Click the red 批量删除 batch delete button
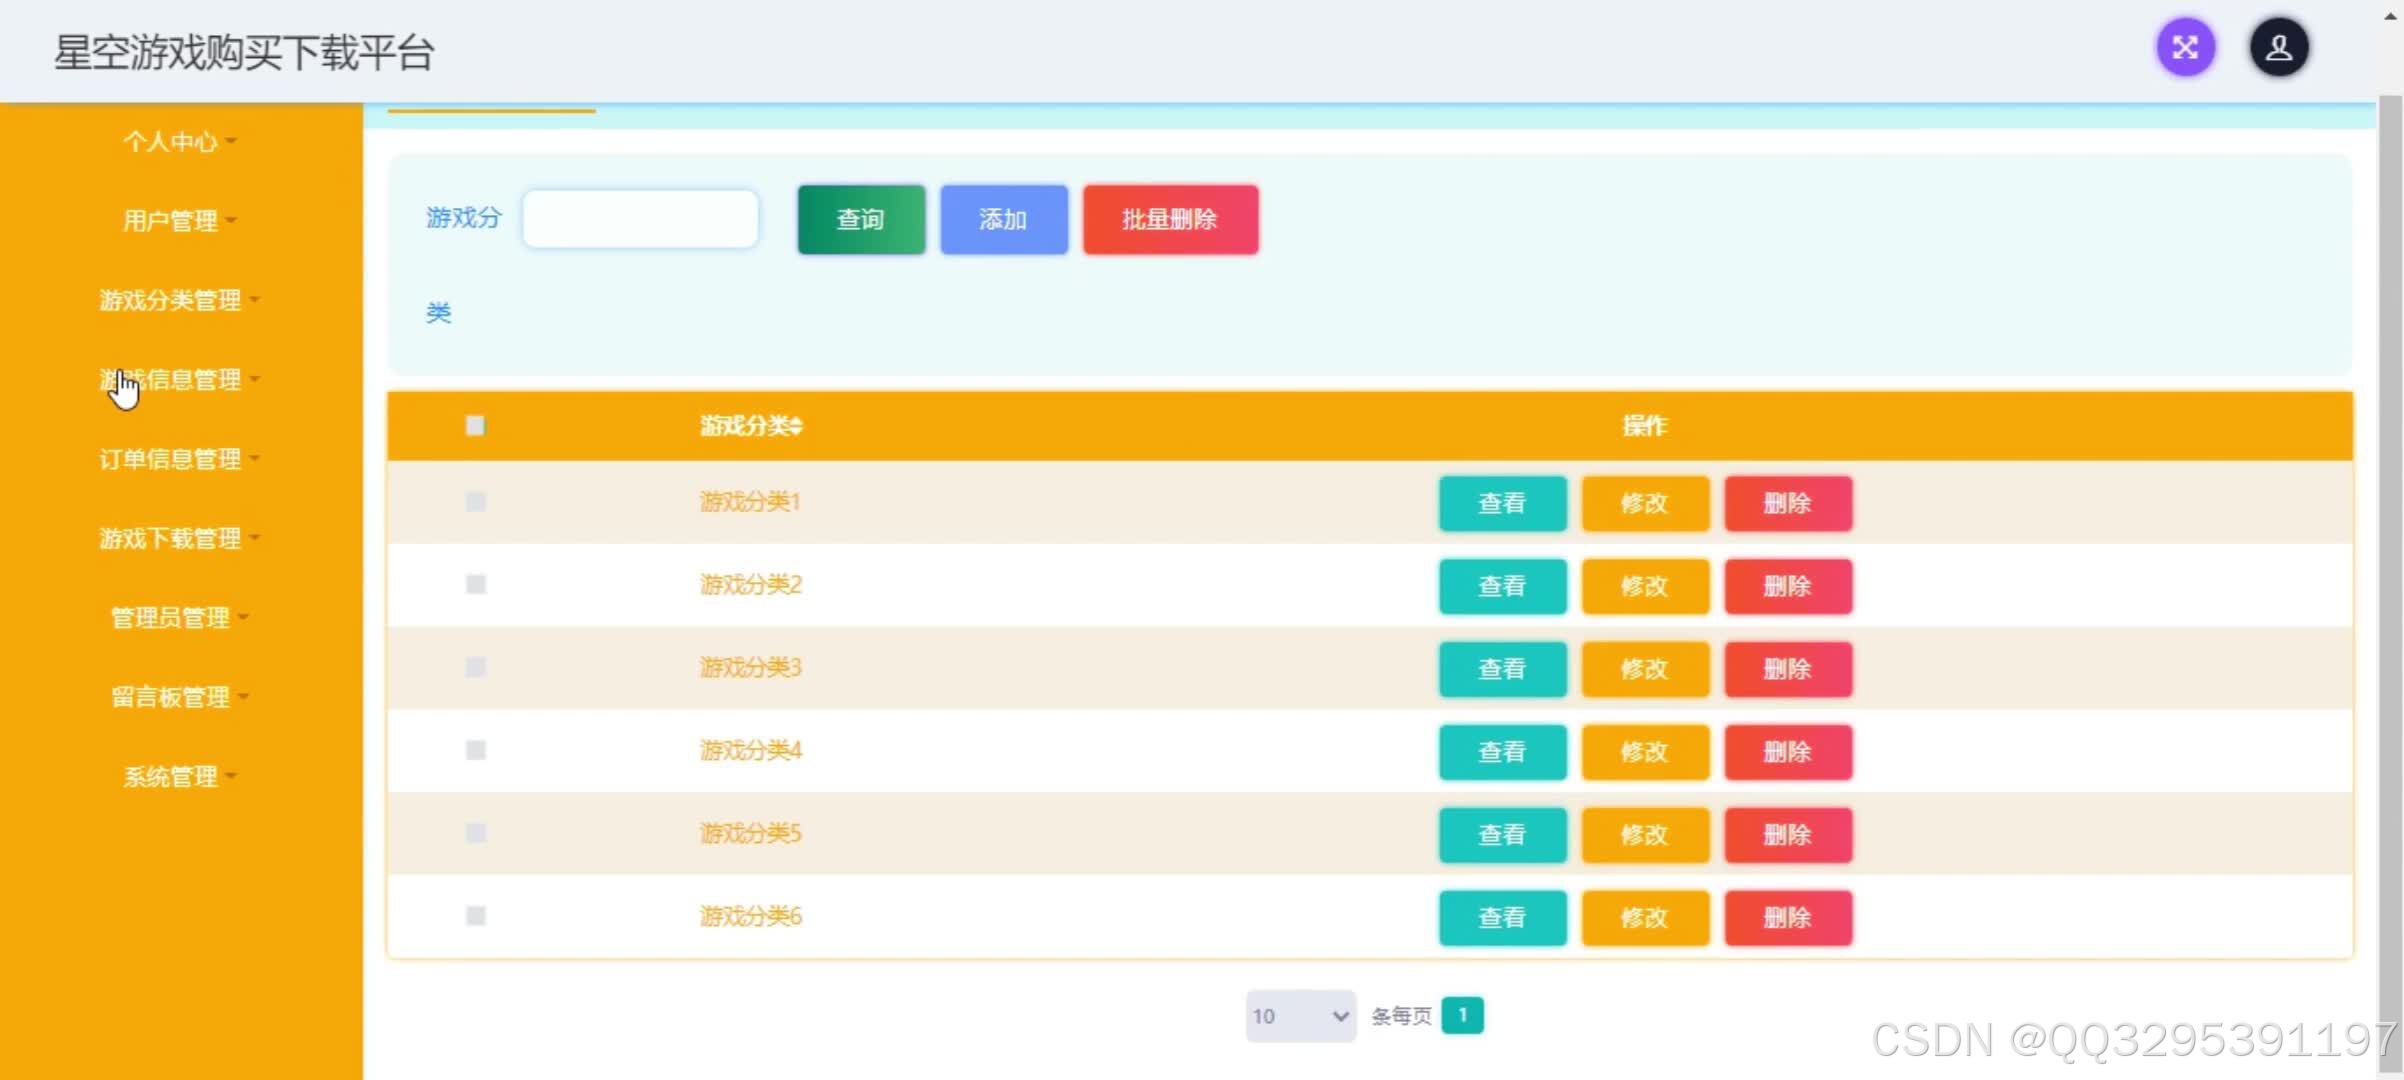Screen dimensions: 2404x1080 coord(1170,220)
